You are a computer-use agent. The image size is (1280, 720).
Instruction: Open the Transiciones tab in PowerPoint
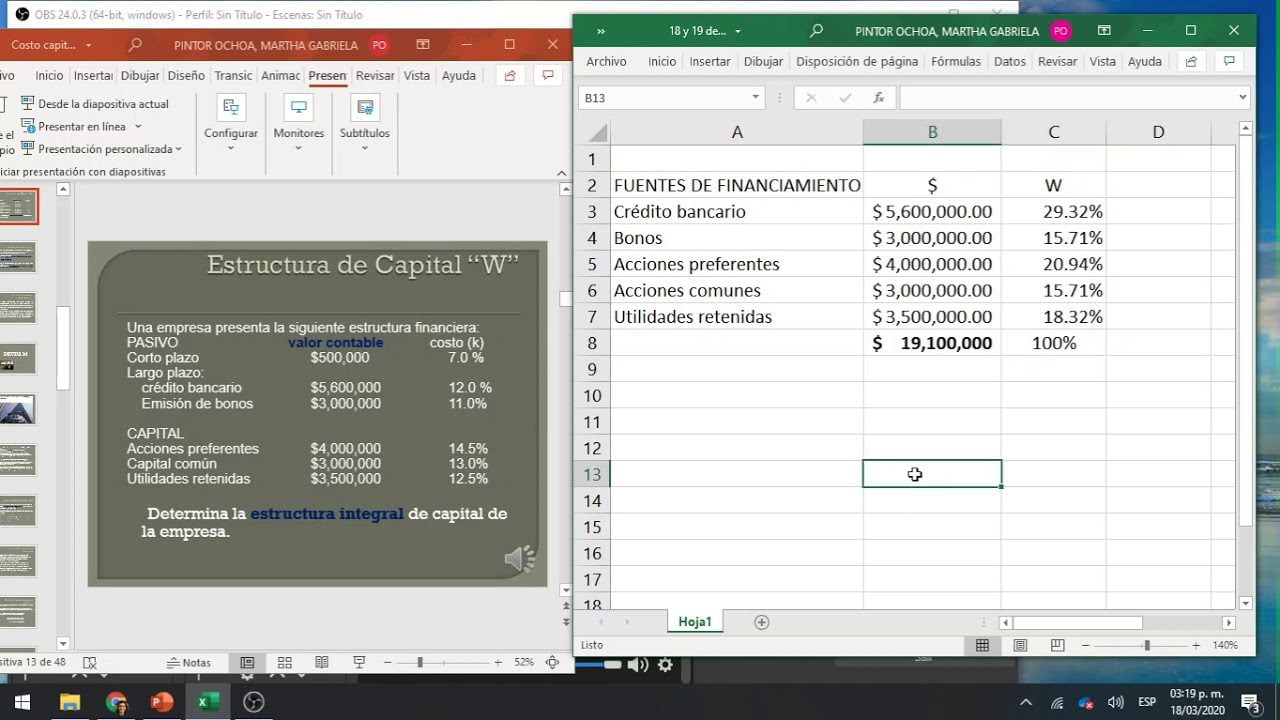coord(233,75)
